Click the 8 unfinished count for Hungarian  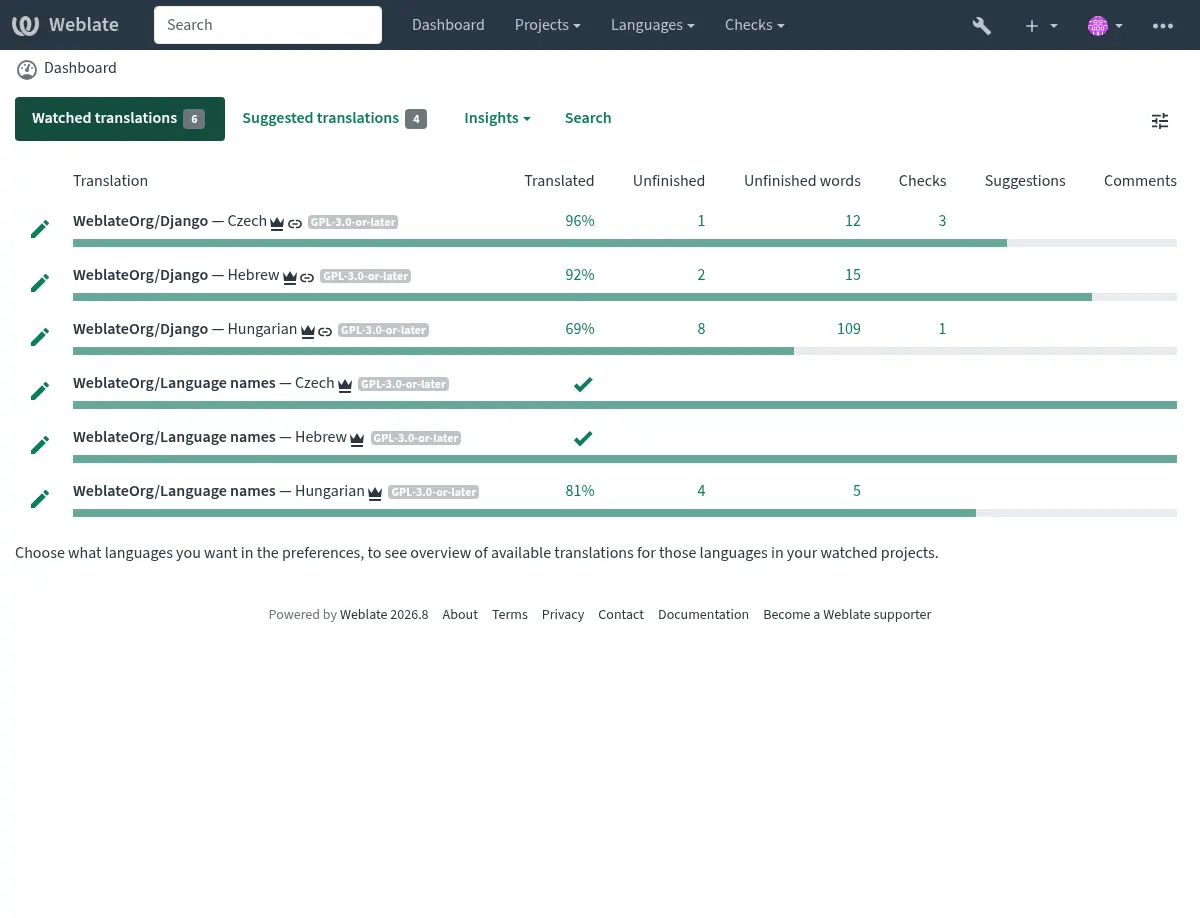pyautogui.click(x=701, y=329)
